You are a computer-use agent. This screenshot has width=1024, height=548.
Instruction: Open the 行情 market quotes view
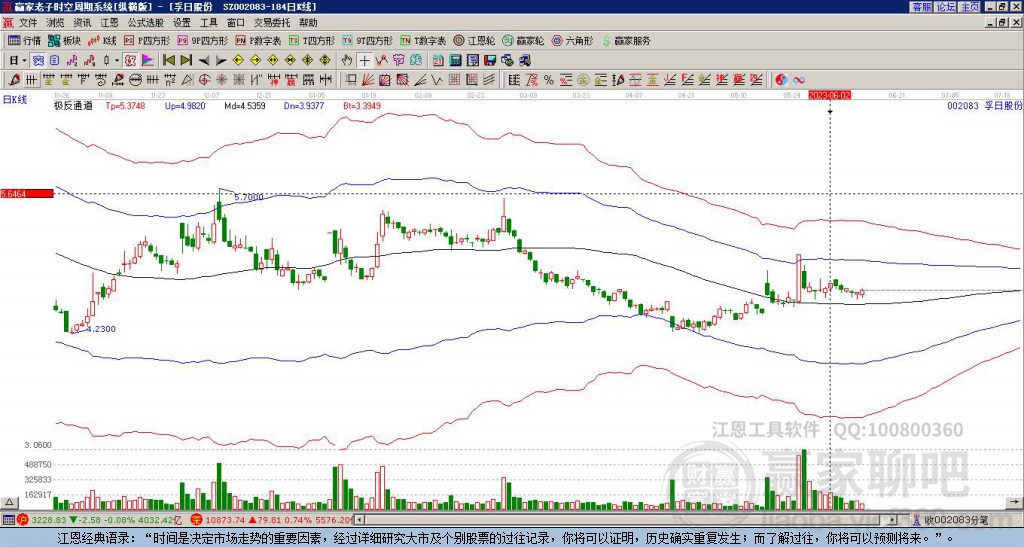tap(24, 40)
